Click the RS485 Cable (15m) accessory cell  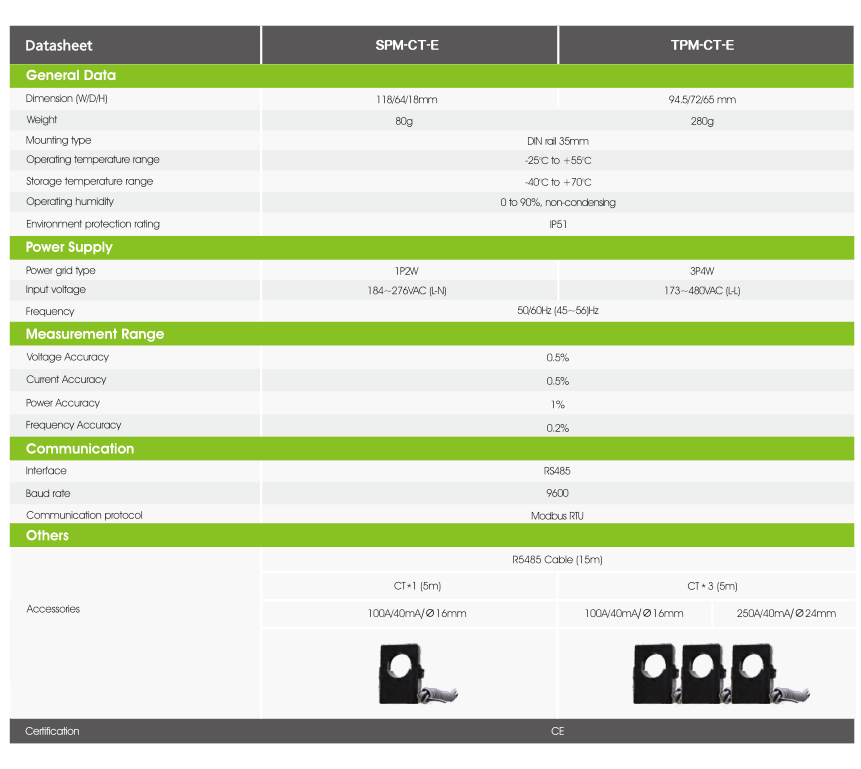pos(558,560)
